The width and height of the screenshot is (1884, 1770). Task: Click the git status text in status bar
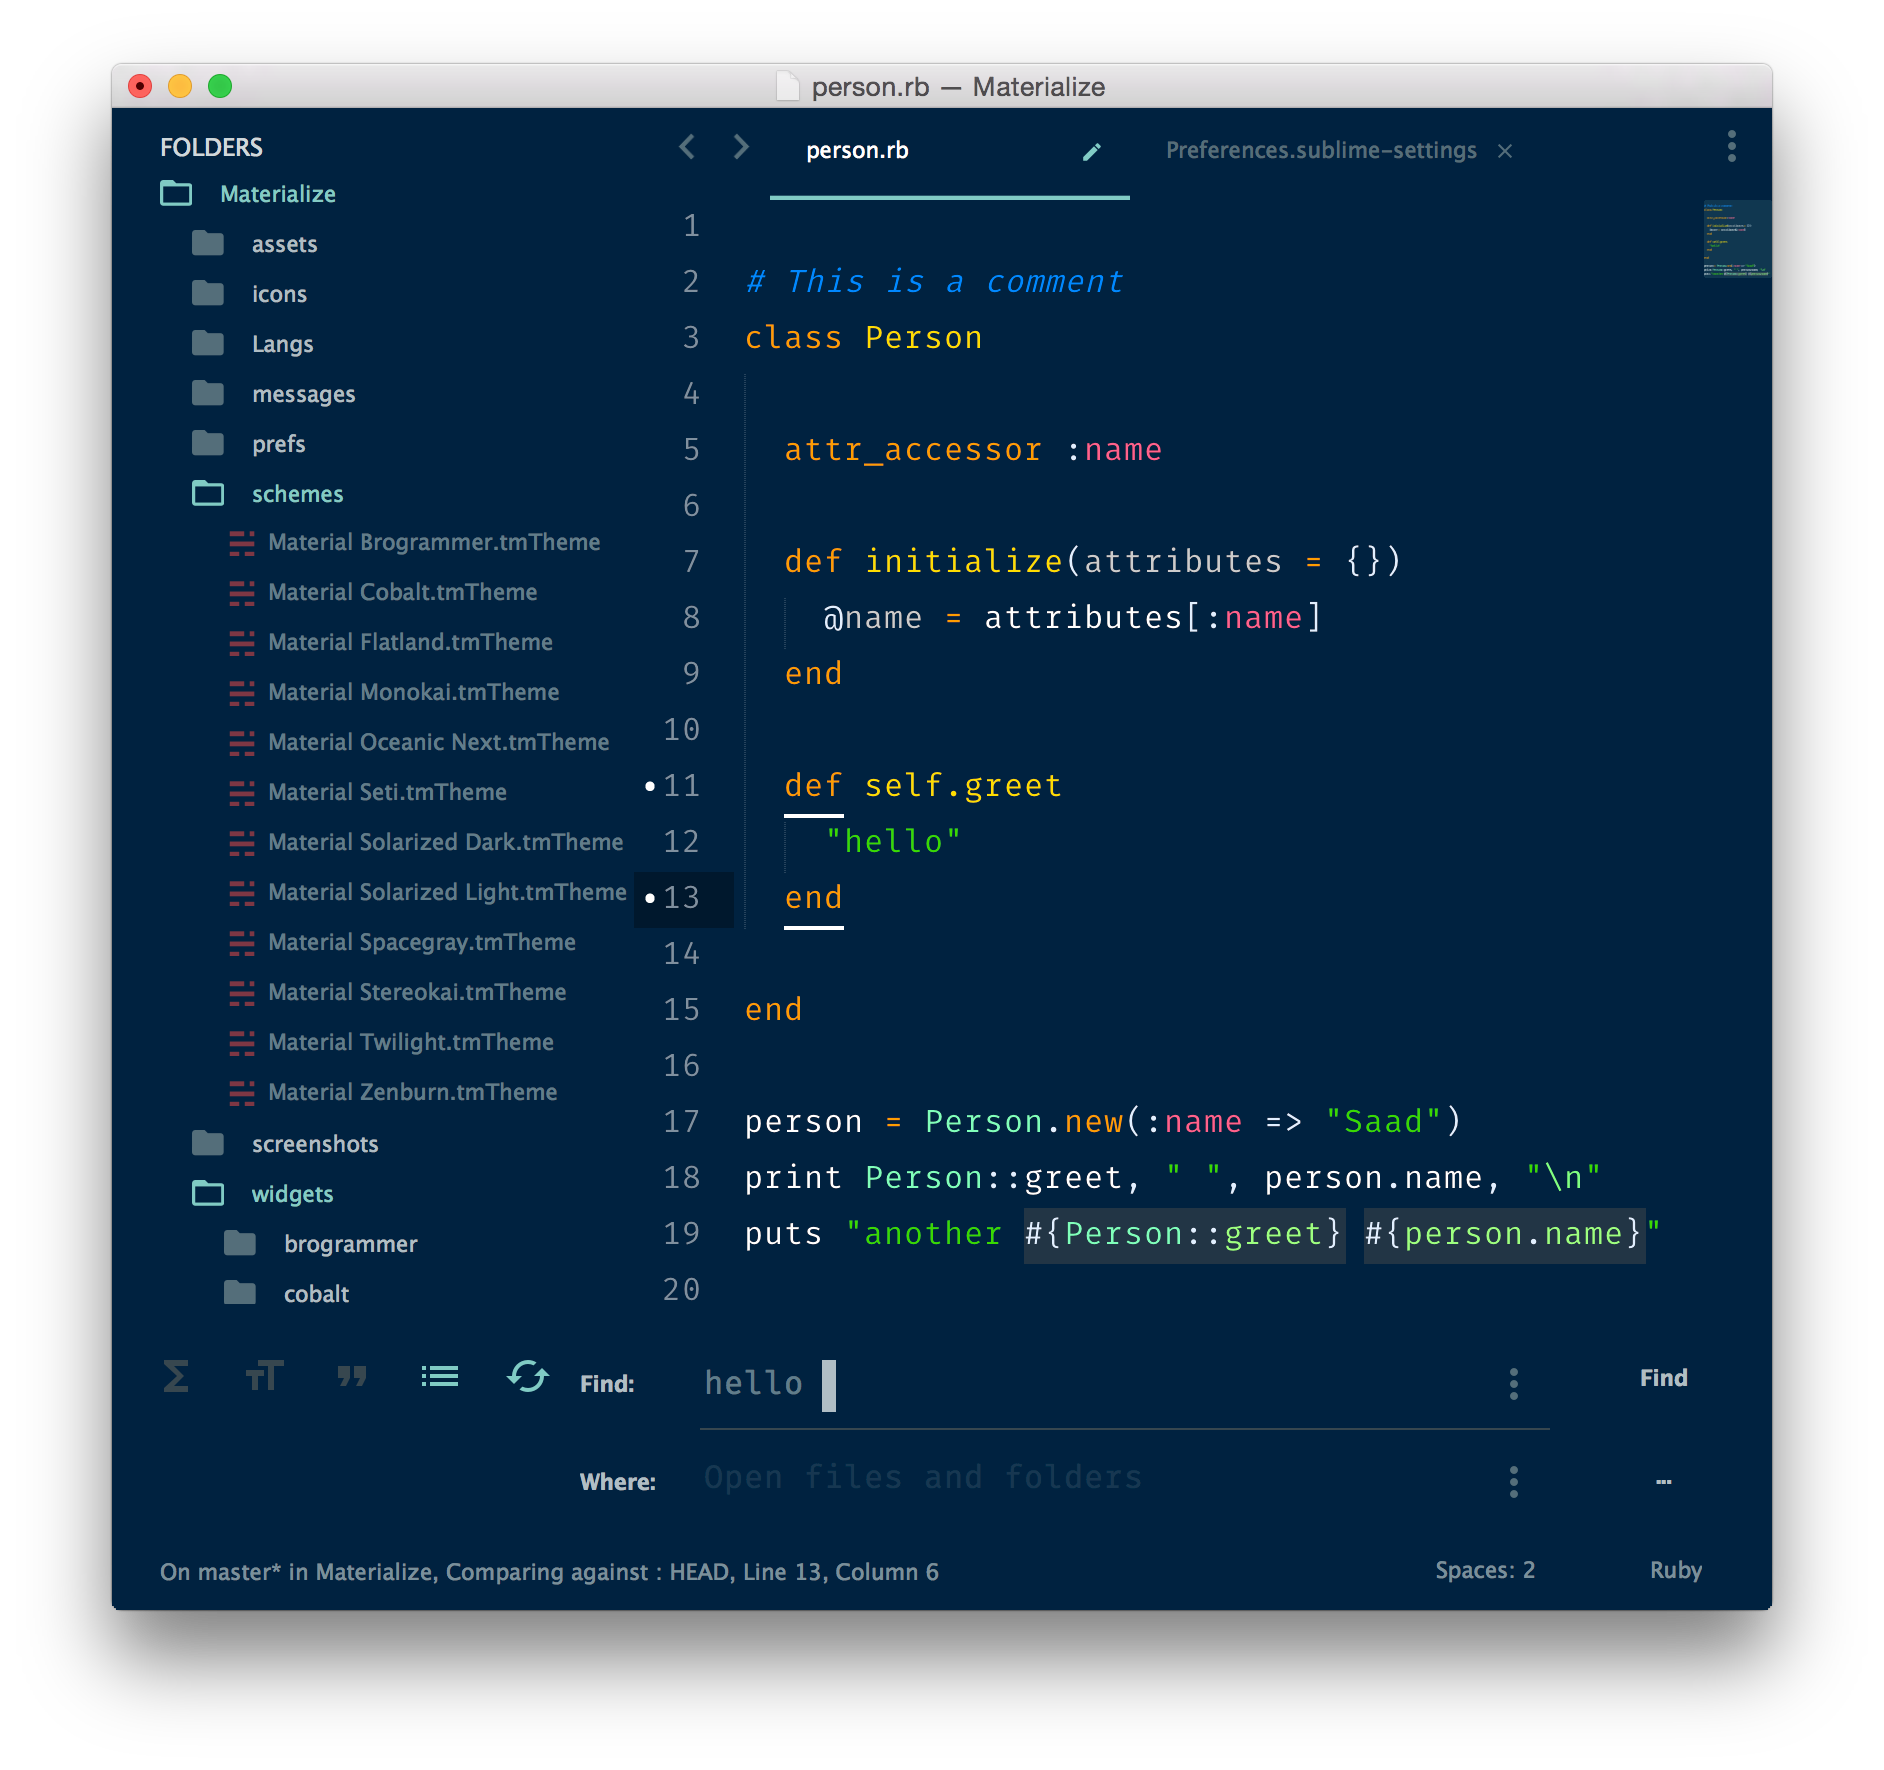tap(549, 1572)
